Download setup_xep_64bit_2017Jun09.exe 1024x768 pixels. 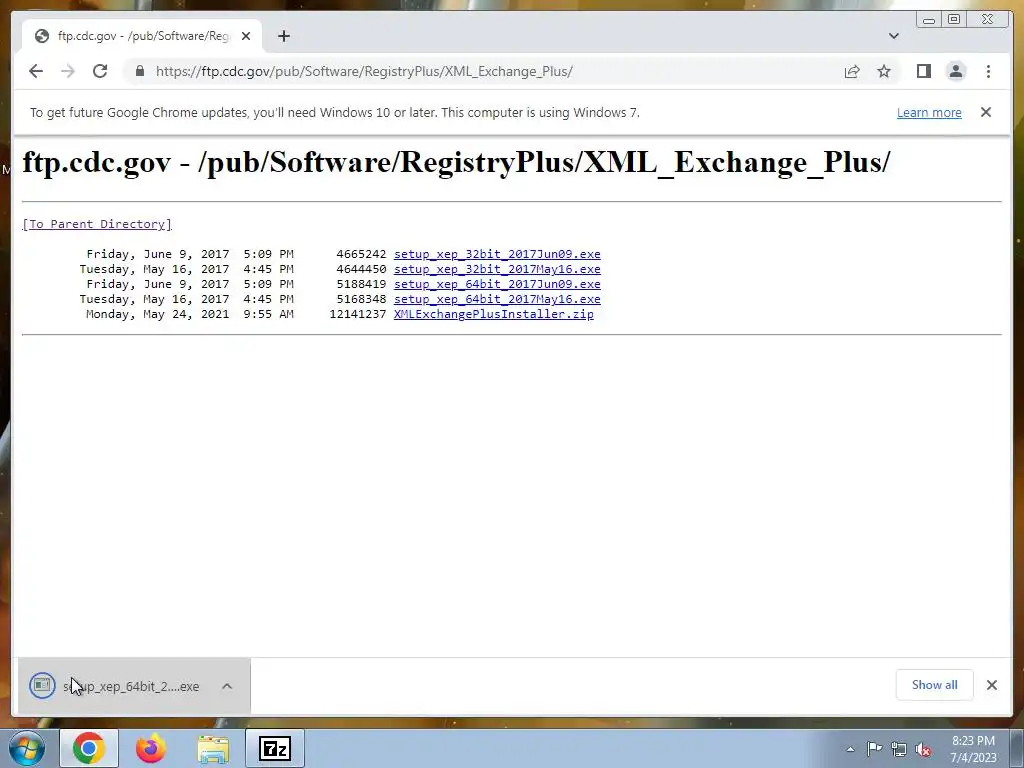point(497,284)
